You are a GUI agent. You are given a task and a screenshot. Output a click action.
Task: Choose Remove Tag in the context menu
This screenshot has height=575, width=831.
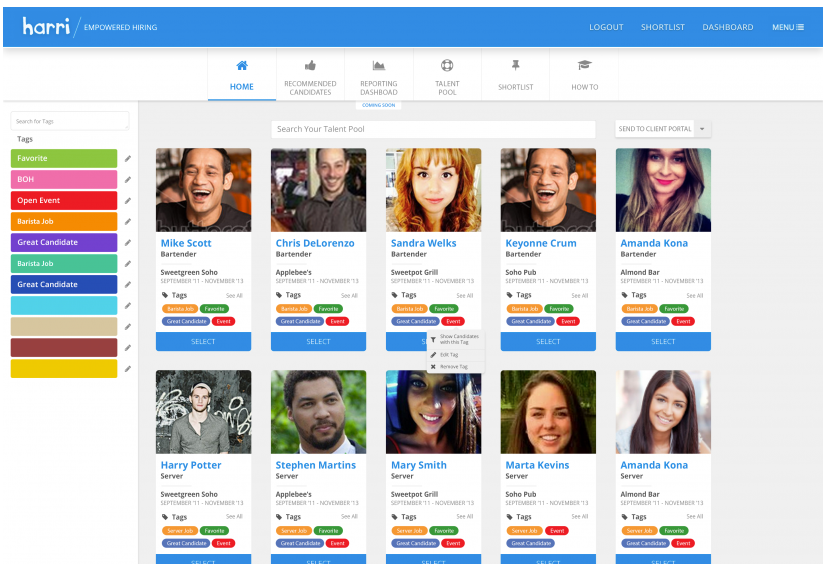tap(456, 367)
